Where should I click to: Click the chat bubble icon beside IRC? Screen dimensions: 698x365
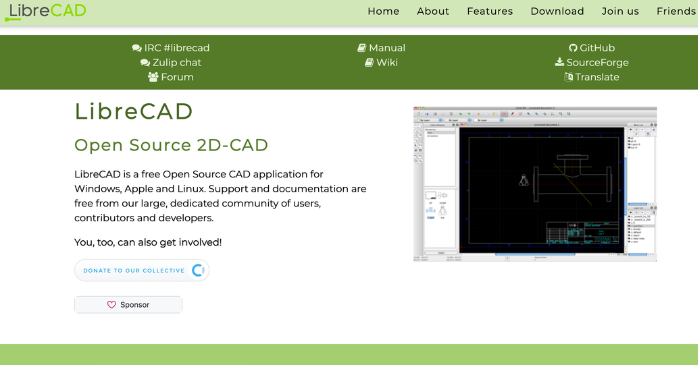click(x=137, y=48)
